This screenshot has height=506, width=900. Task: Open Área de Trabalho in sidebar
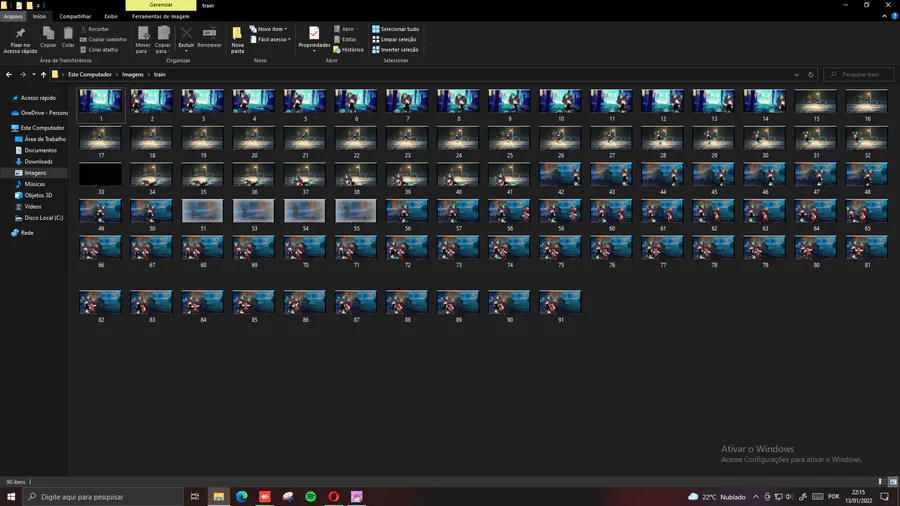pyautogui.click(x=40, y=139)
